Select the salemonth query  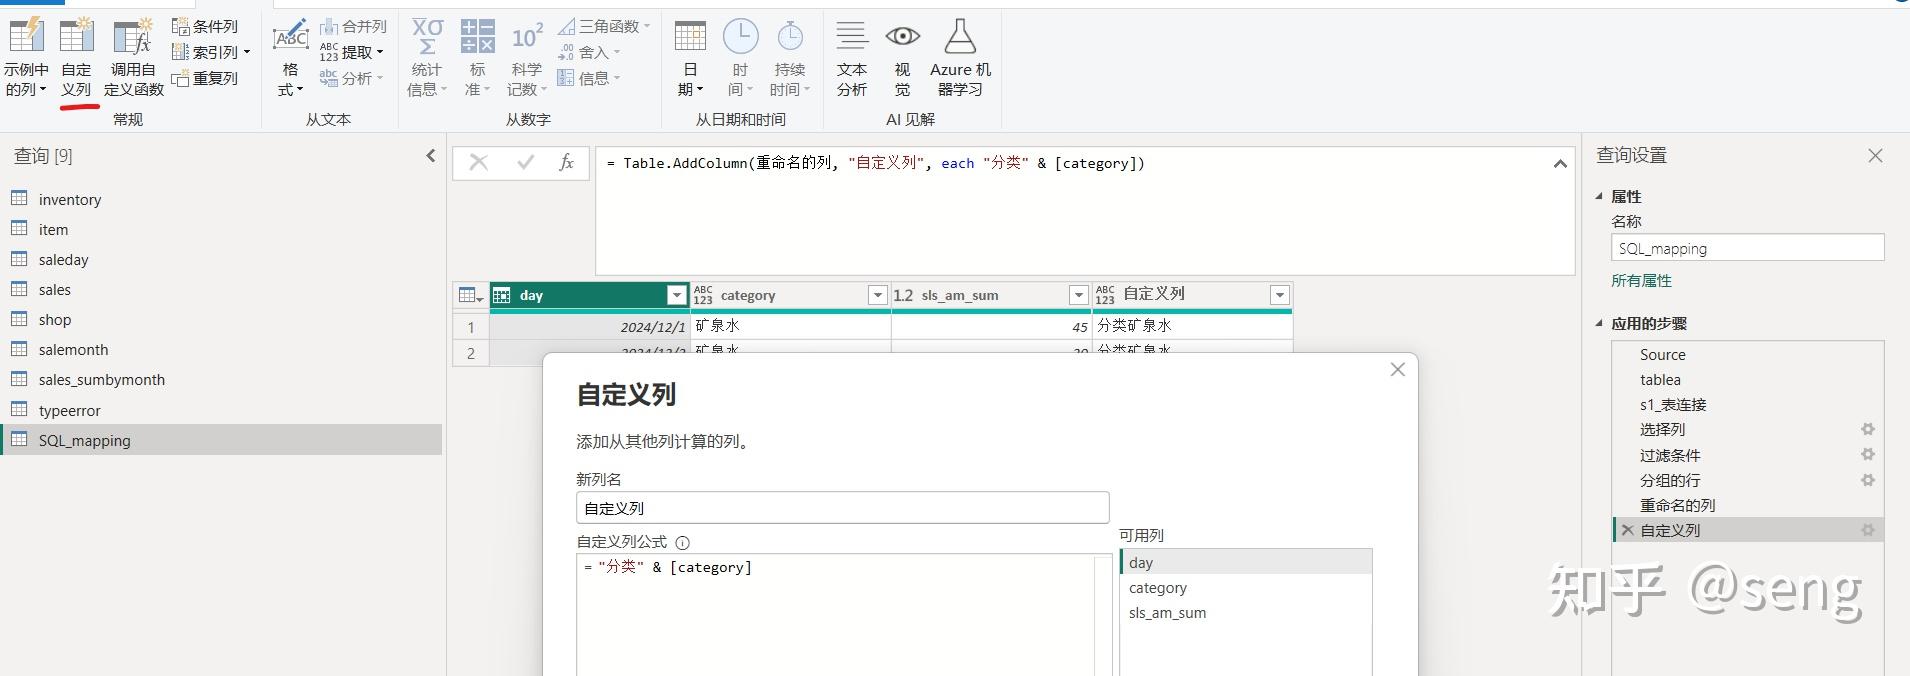click(x=221, y=349)
